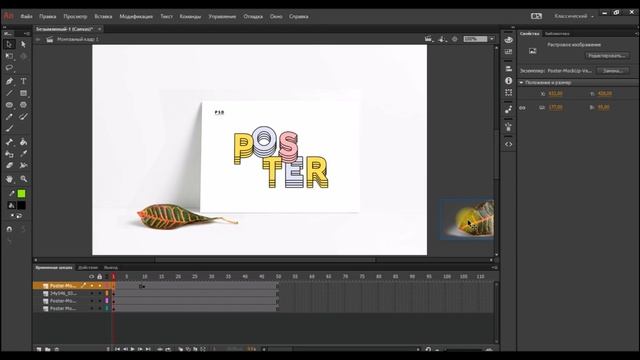
Task: Open the Файл menu
Action: click(27, 17)
